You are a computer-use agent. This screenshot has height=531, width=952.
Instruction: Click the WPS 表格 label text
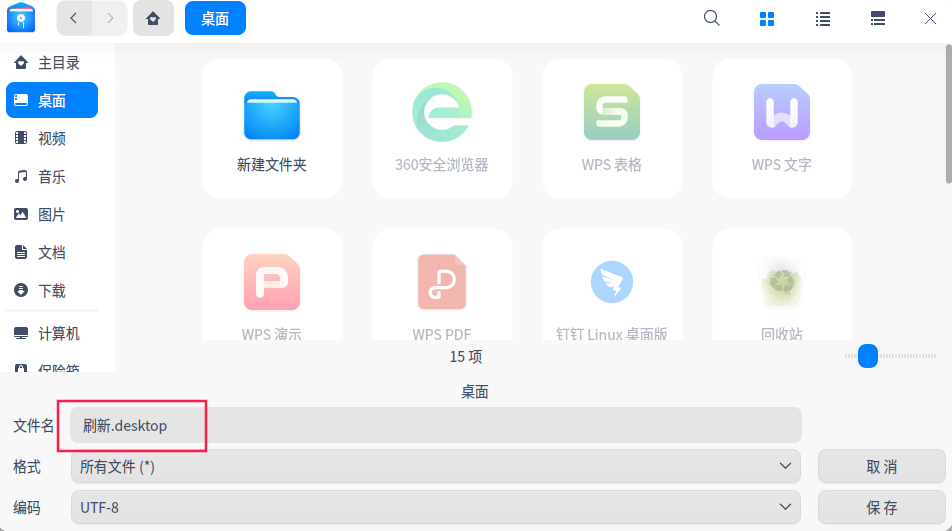612,164
